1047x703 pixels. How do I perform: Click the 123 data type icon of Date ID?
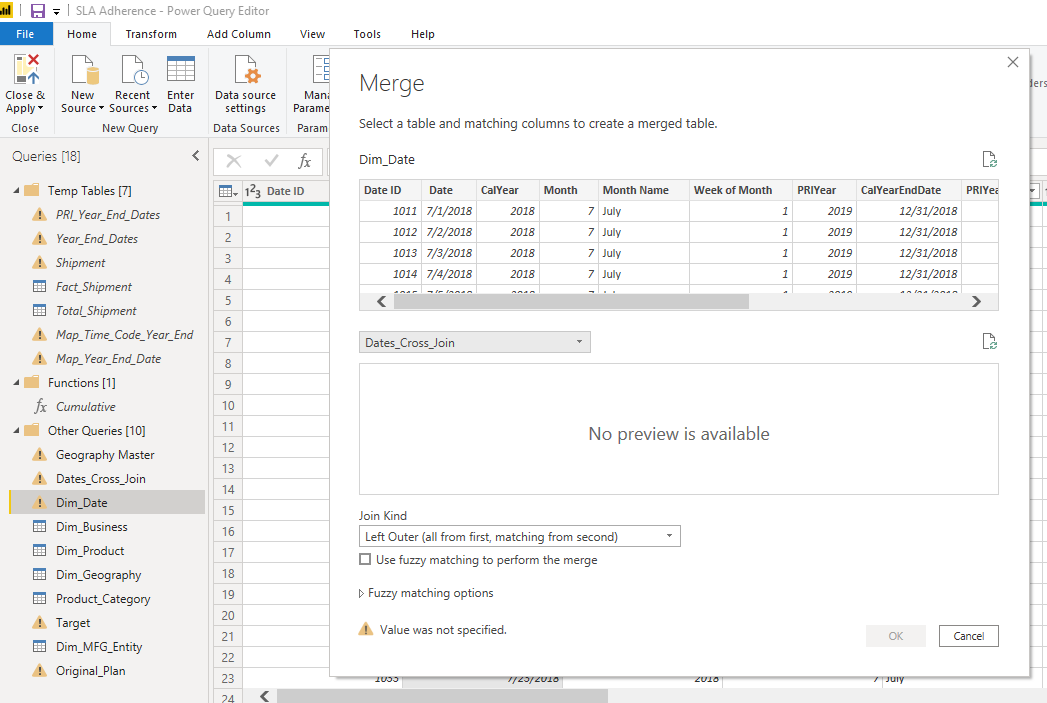pyautogui.click(x=253, y=192)
